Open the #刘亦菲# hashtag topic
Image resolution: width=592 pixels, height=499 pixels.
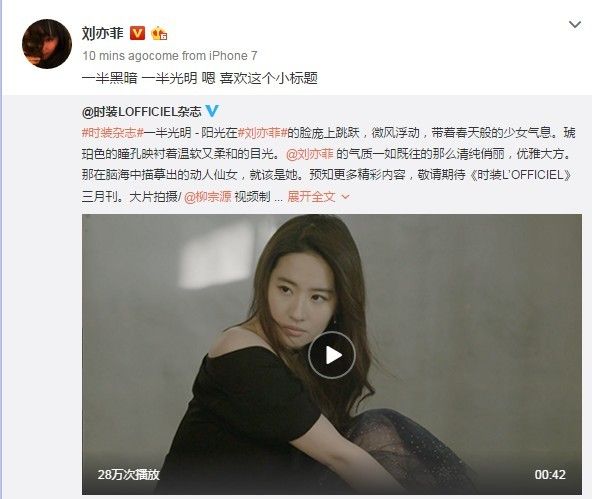point(262,132)
